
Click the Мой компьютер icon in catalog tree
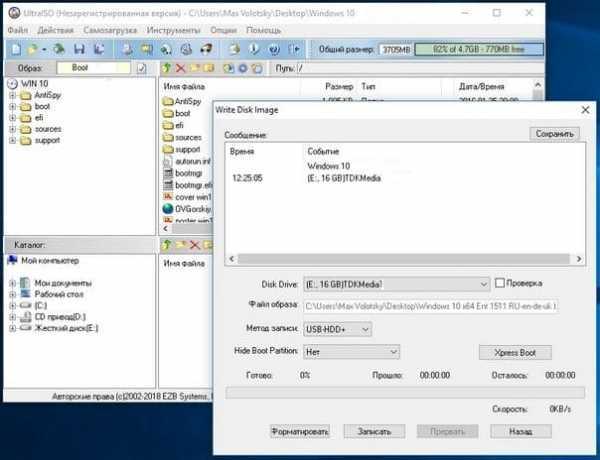[x=13, y=260]
